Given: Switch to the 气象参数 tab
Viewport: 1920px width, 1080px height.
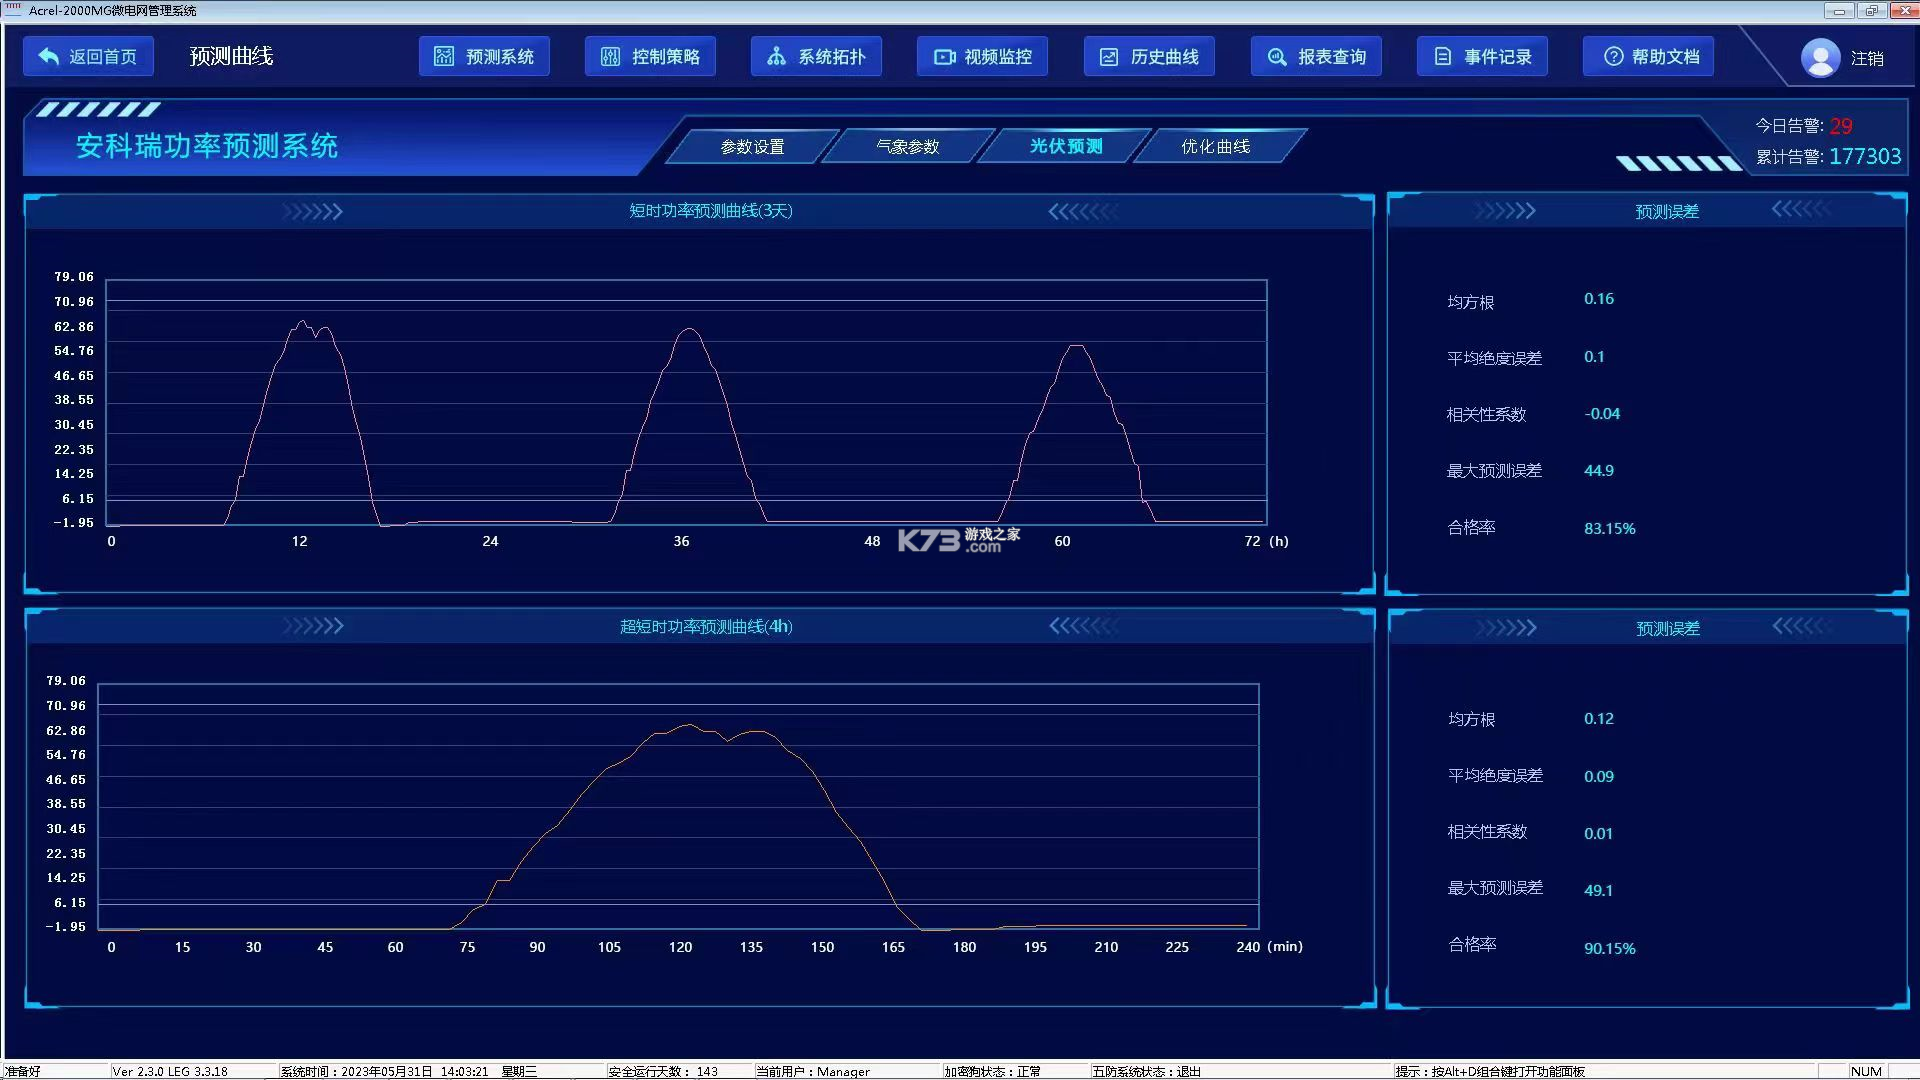Looking at the screenshot, I should pyautogui.click(x=908, y=146).
